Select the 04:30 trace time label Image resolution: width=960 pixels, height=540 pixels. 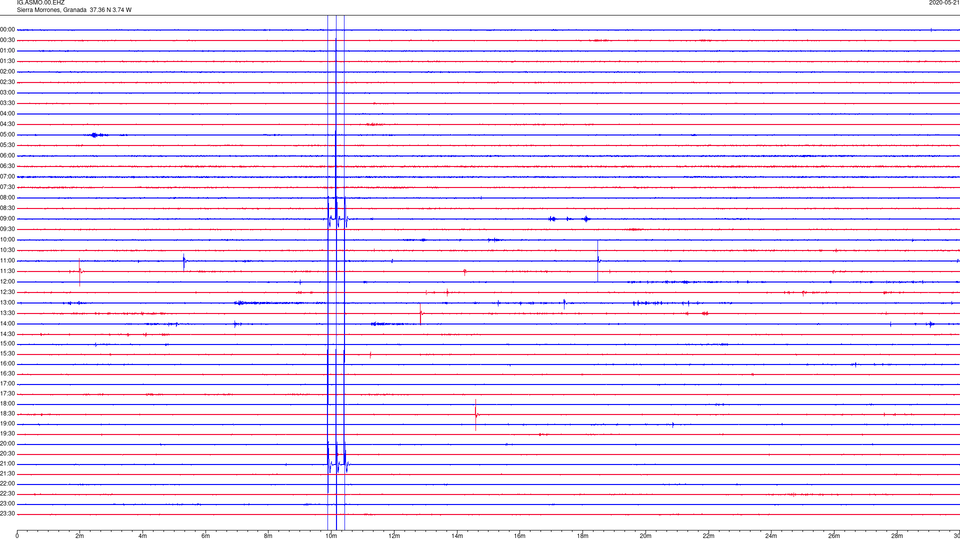coord(7,124)
